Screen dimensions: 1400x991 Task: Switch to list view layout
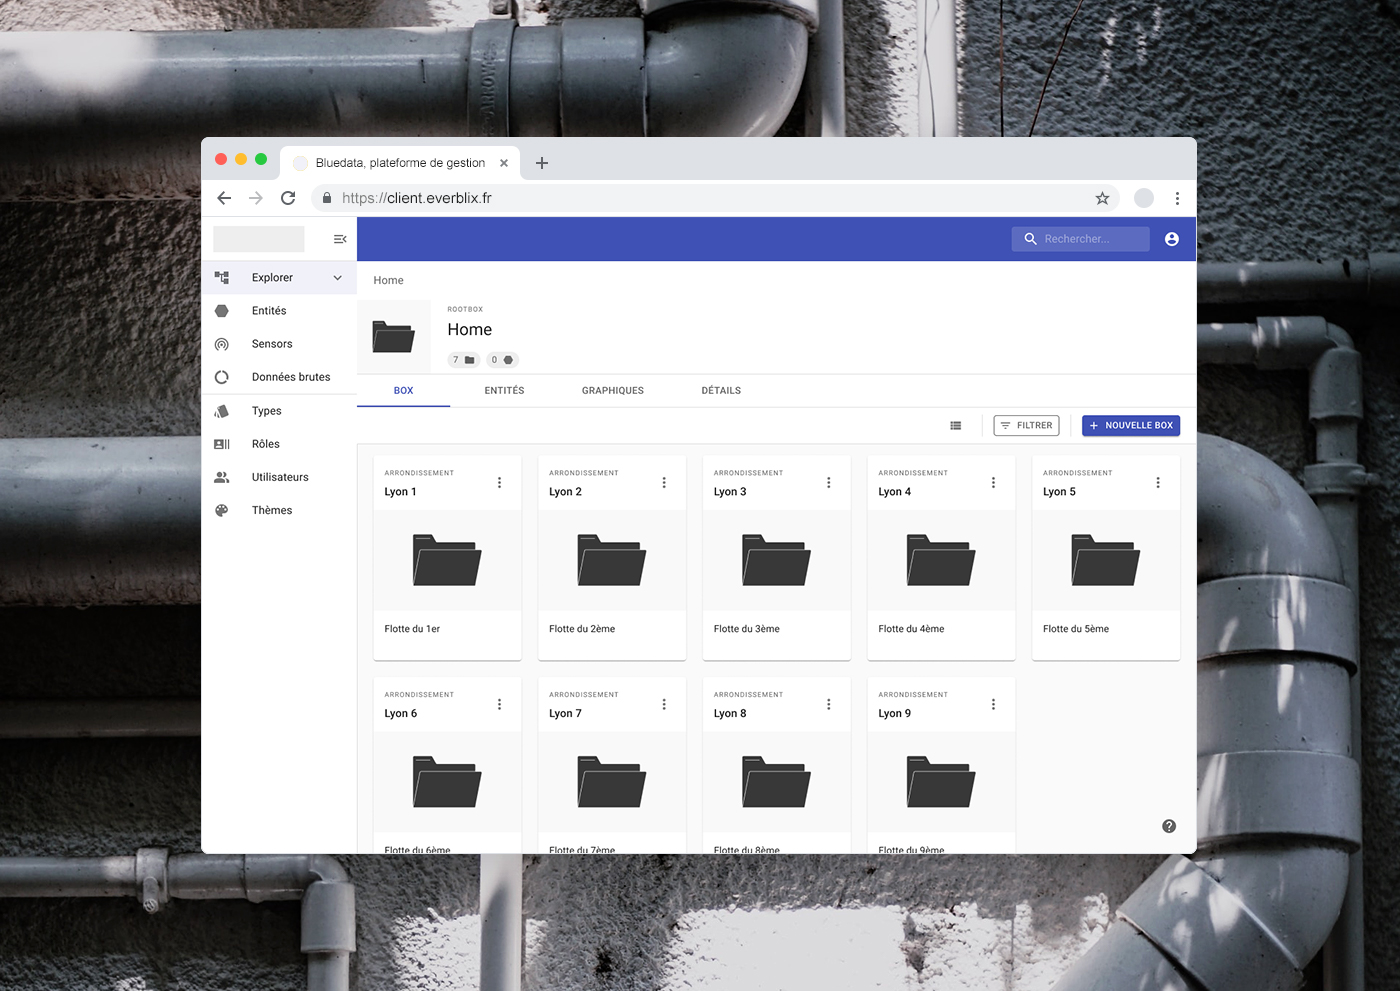pyautogui.click(x=955, y=426)
